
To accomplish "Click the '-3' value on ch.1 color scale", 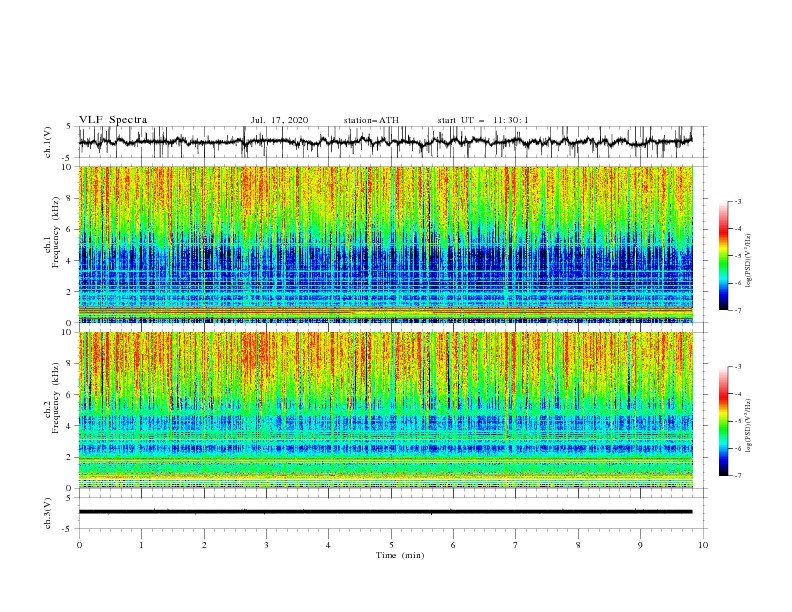I will pyautogui.click(x=738, y=201).
